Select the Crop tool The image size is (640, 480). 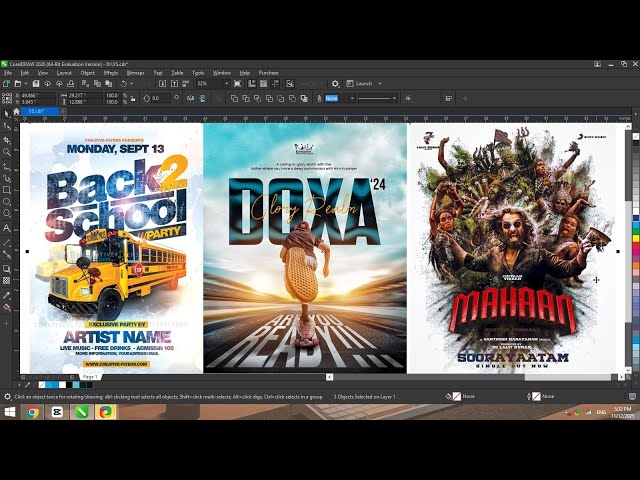pos(7,140)
